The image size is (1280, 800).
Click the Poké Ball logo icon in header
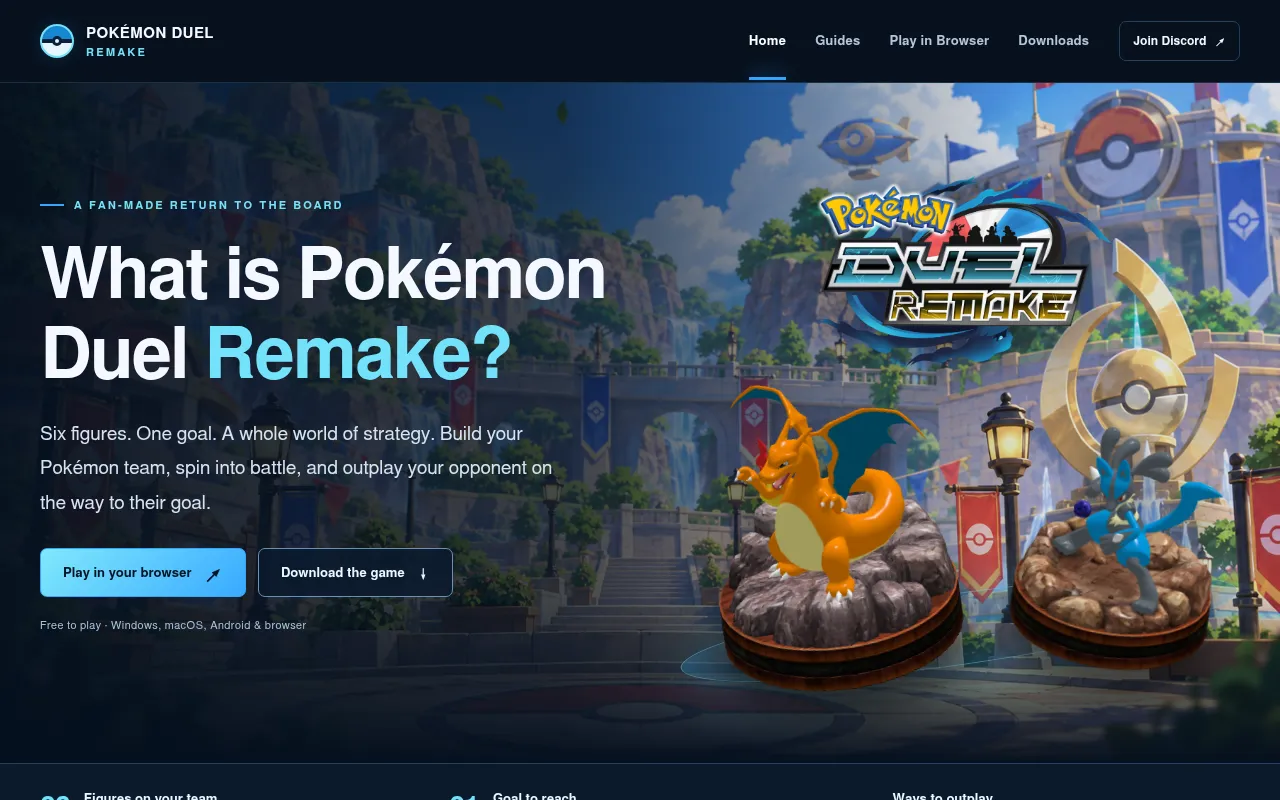click(57, 41)
